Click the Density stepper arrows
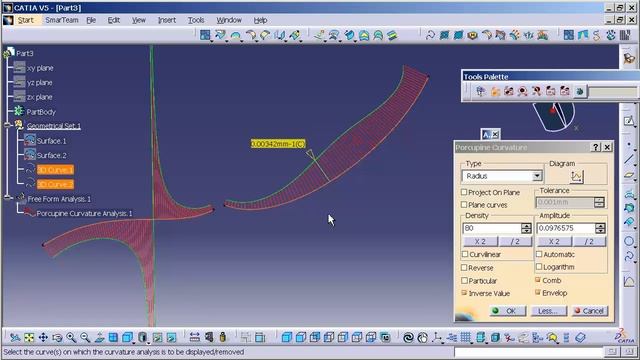 (526, 228)
